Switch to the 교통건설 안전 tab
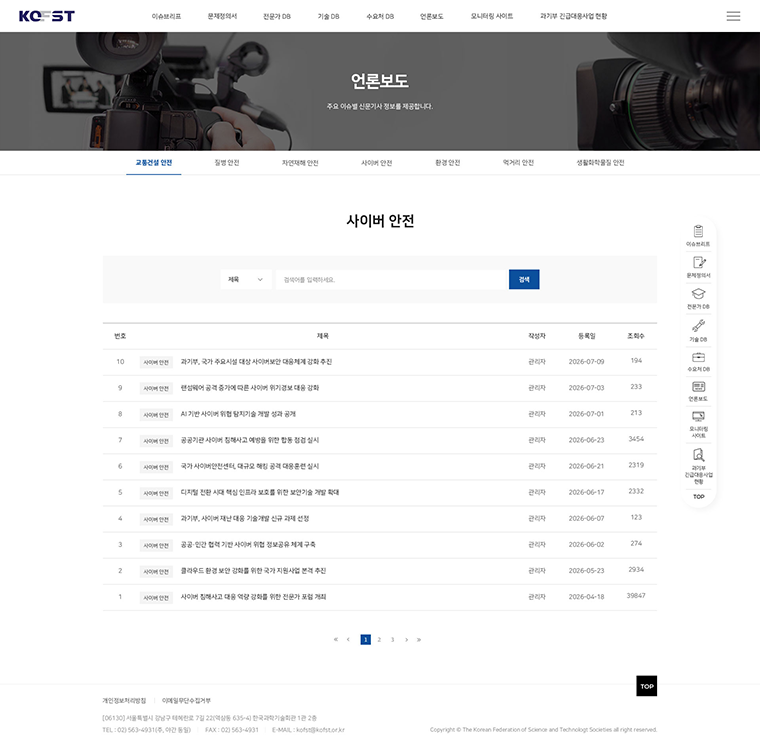Image resolution: width=760 pixels, height=748 pixels. pos(154,162)
